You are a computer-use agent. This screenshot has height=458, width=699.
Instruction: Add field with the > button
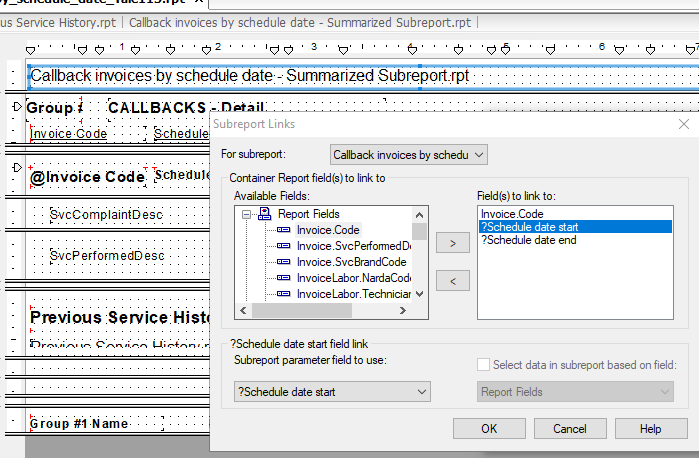(452, 243)
